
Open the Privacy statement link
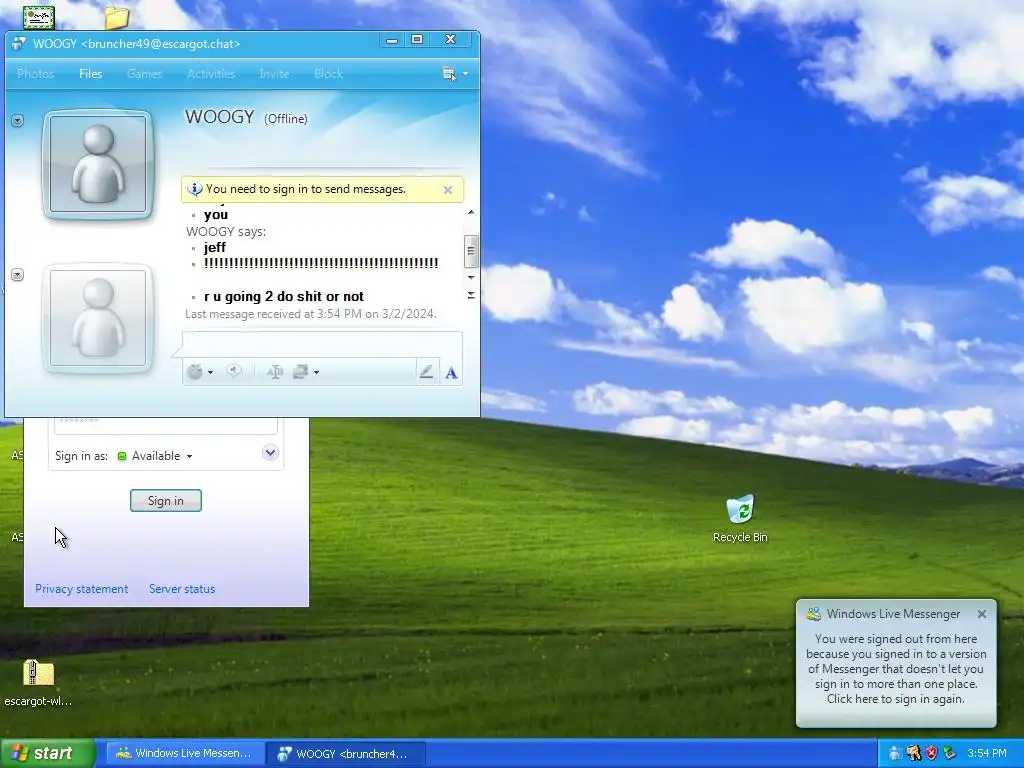(x=82, y=589)
